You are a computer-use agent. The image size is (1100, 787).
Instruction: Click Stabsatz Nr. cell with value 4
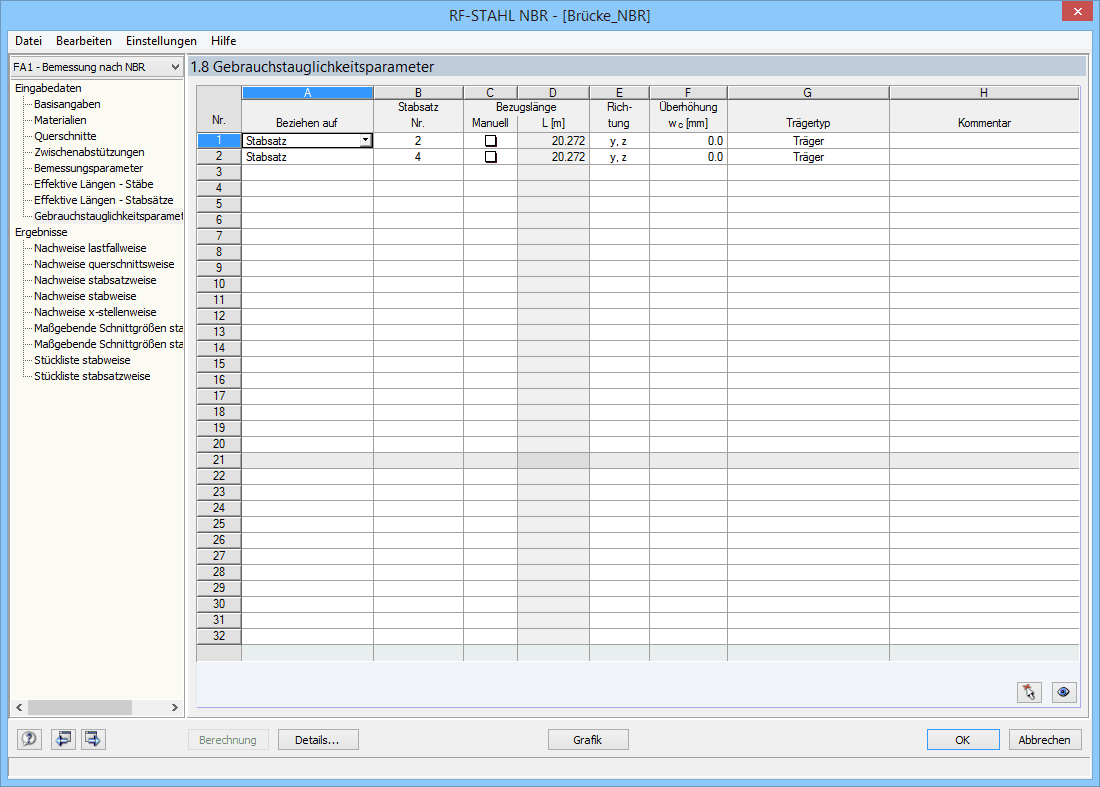[418, 157]
